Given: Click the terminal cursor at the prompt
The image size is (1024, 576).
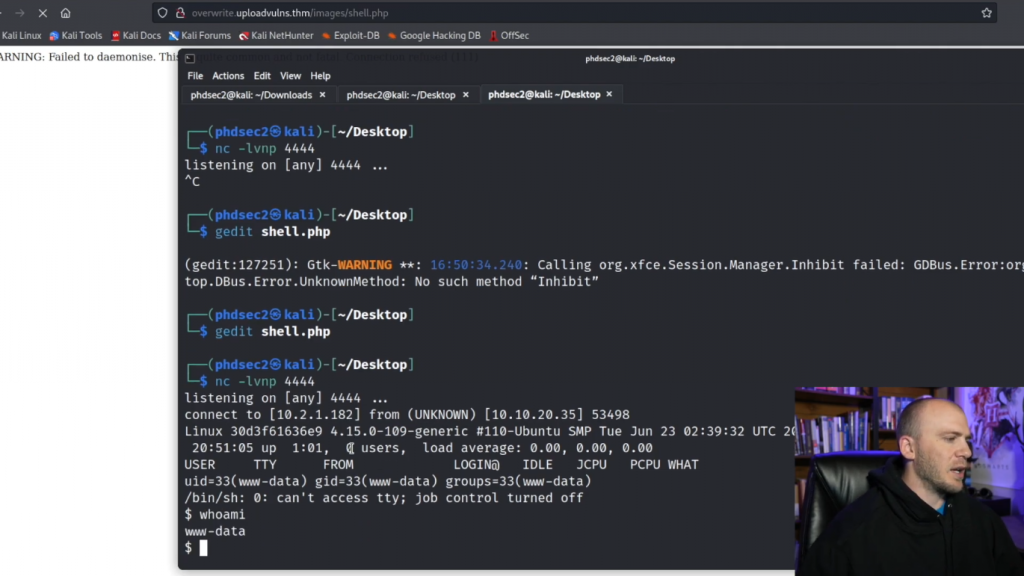Looking at the screenshot, I should 203,548.
